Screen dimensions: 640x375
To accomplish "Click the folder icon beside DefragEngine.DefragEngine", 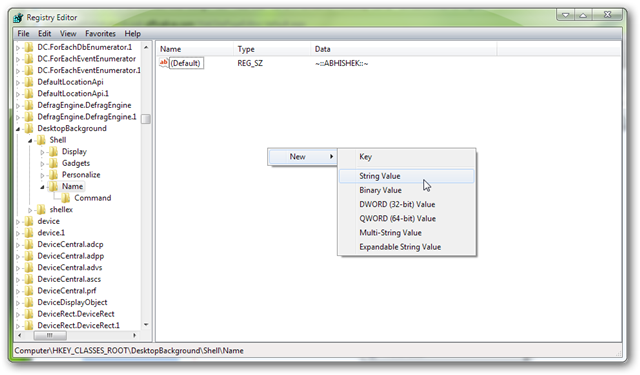I will click(x=29, y=105).
